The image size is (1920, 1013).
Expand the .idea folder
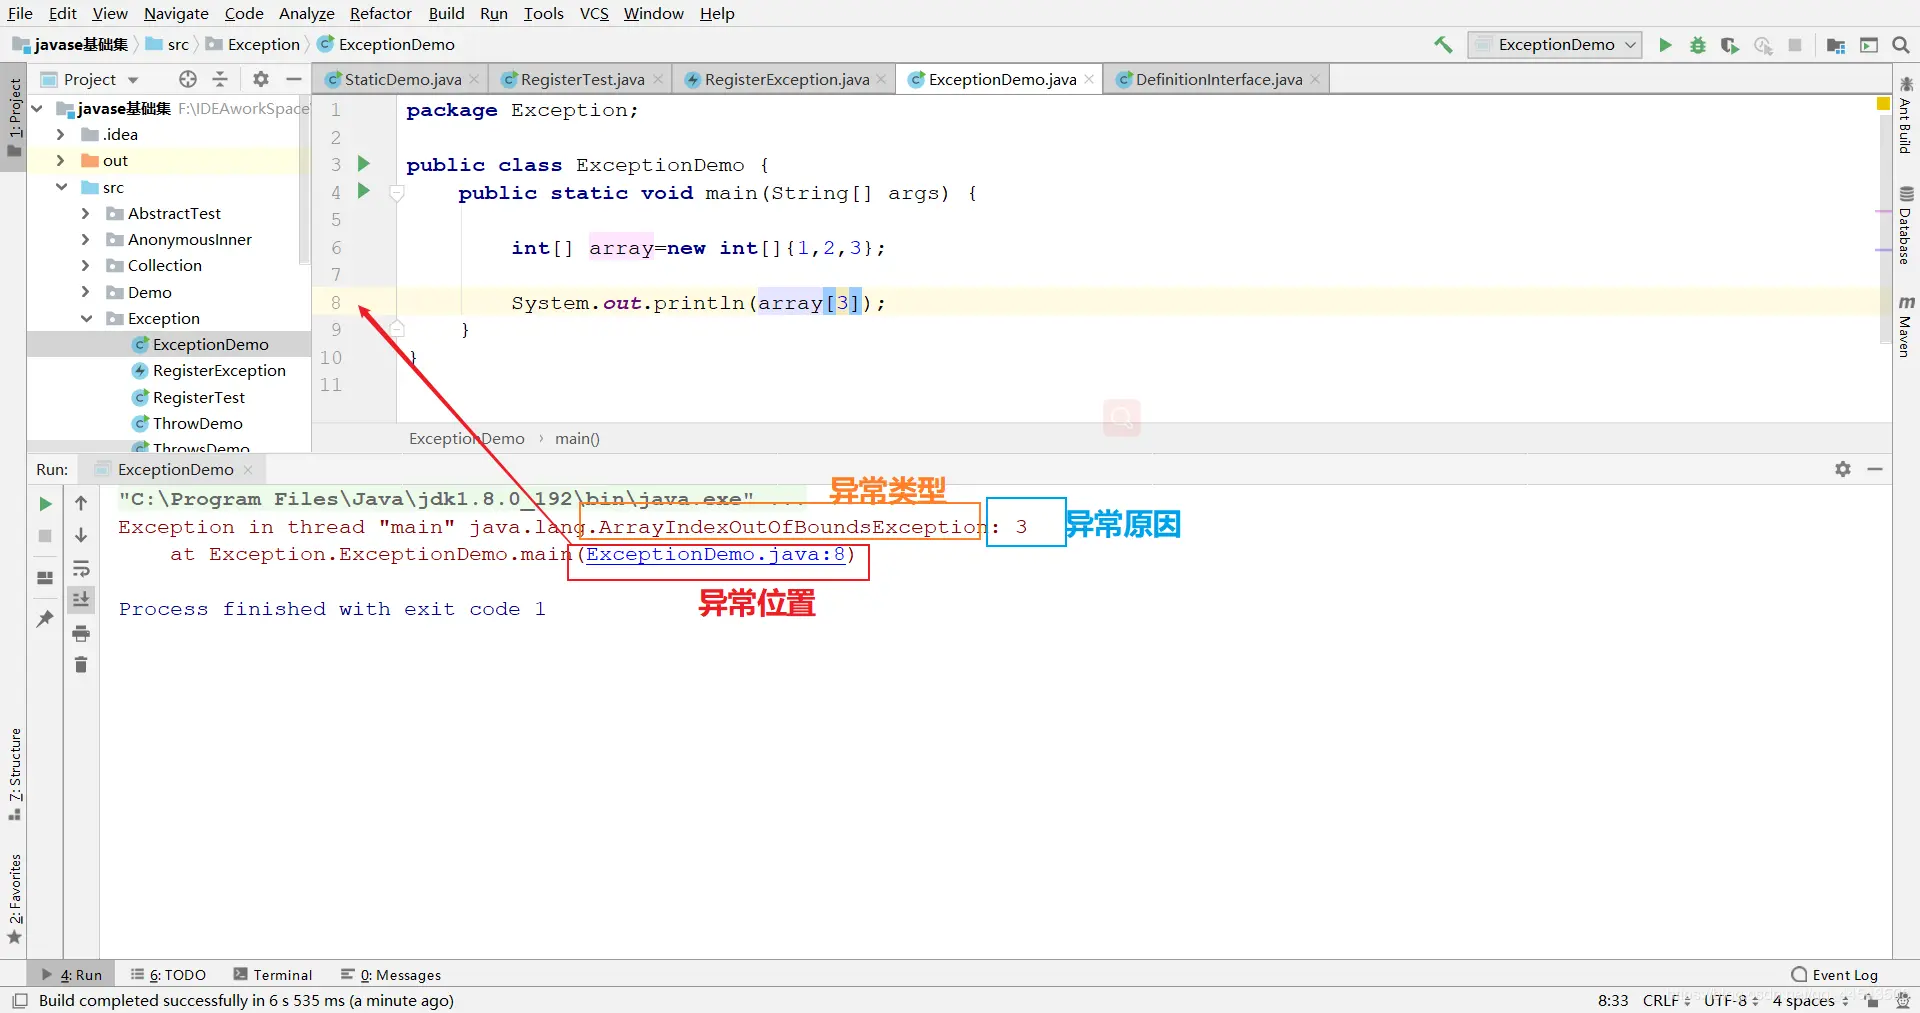point(61,134)
